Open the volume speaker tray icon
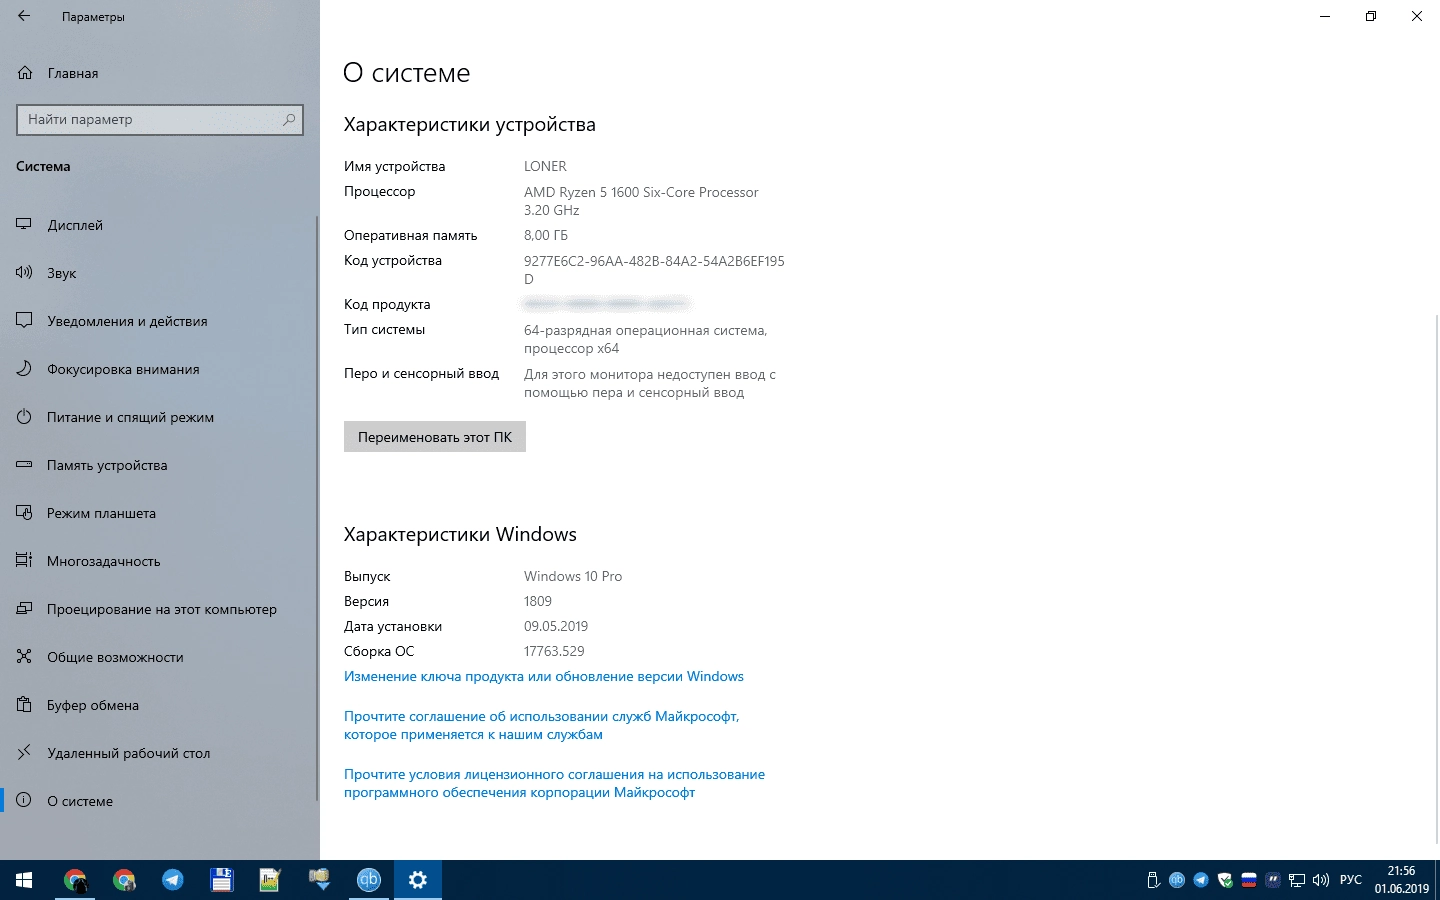1440x900 pixels. click(x=1321, y=880)
